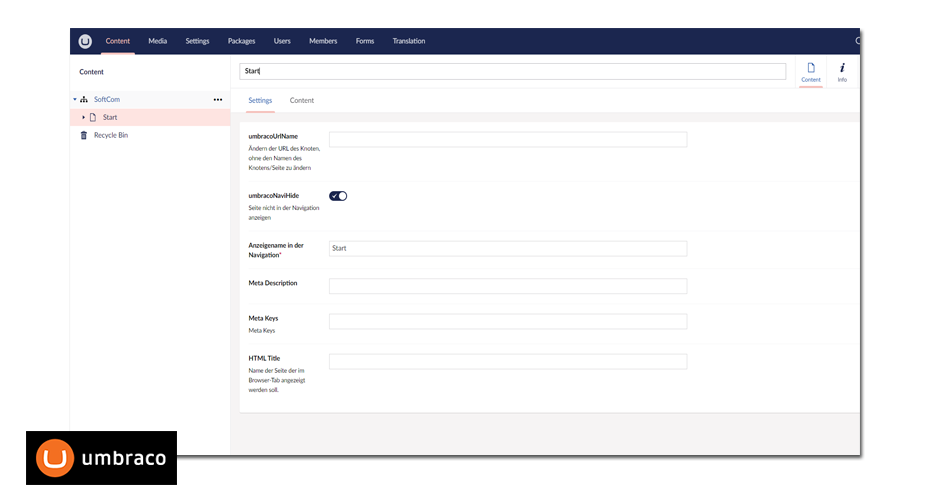Click the umbracoUrlName property label

tap(273, 136)
